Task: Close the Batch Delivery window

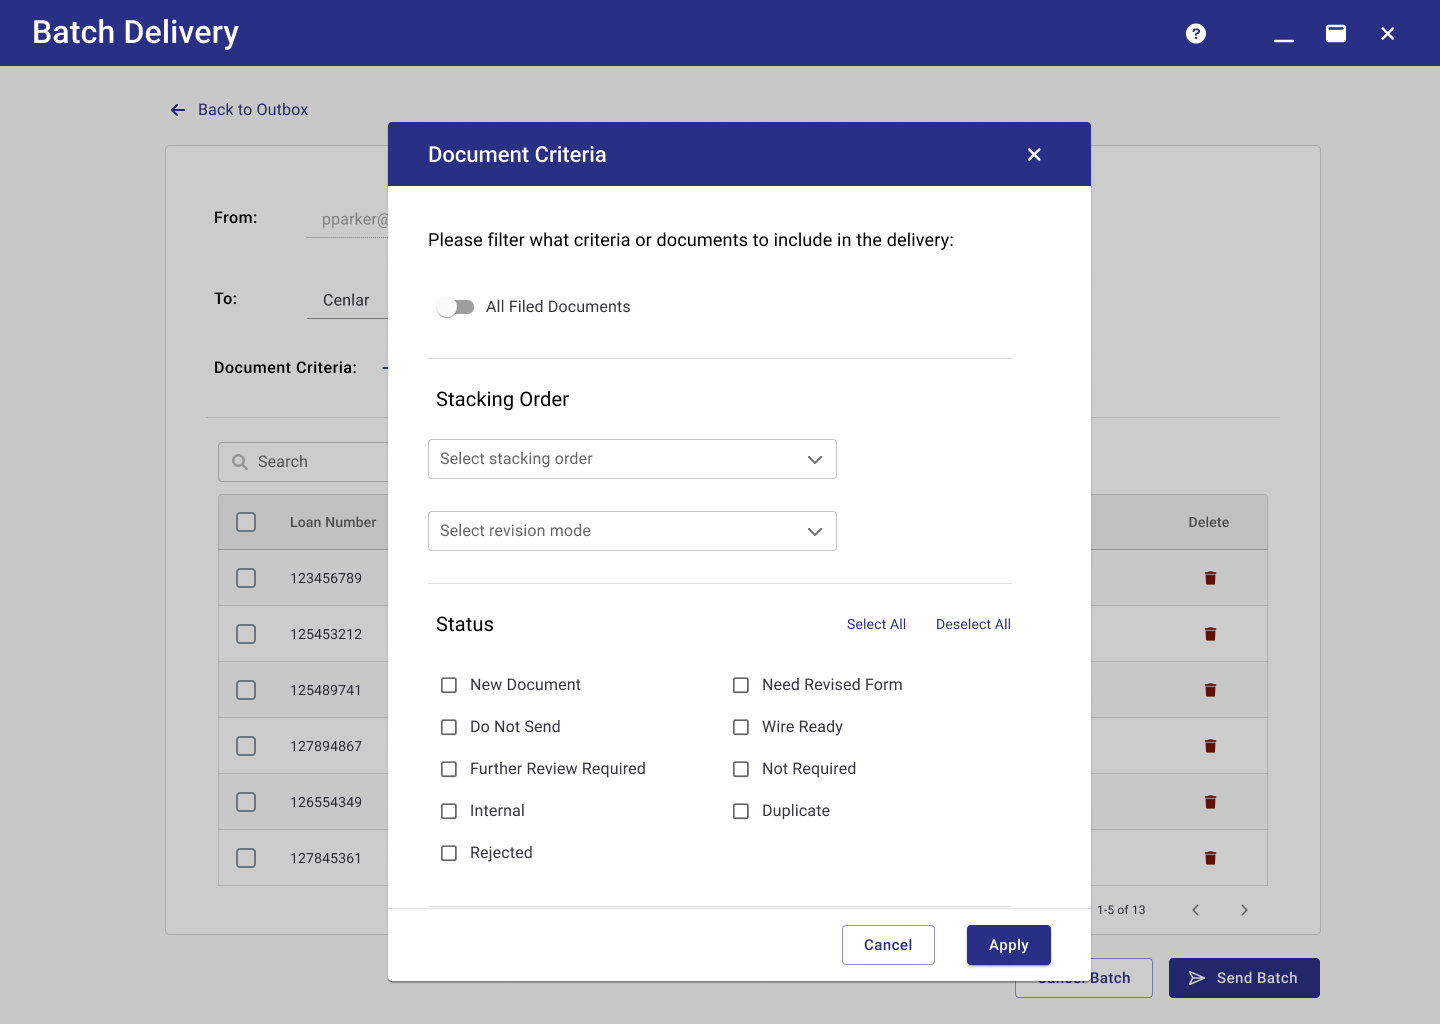Action: [x=1388, y=34]
